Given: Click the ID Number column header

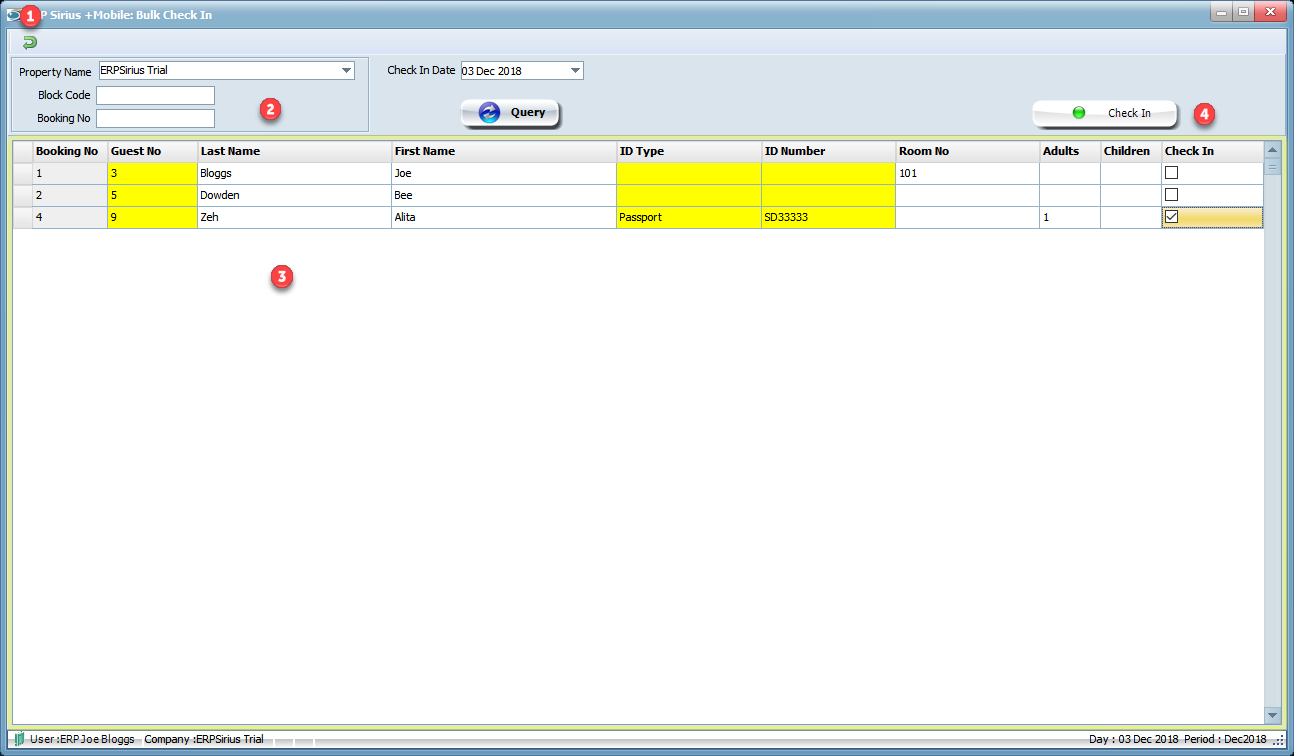Looking at the screenshot, I should pos(828,151).
